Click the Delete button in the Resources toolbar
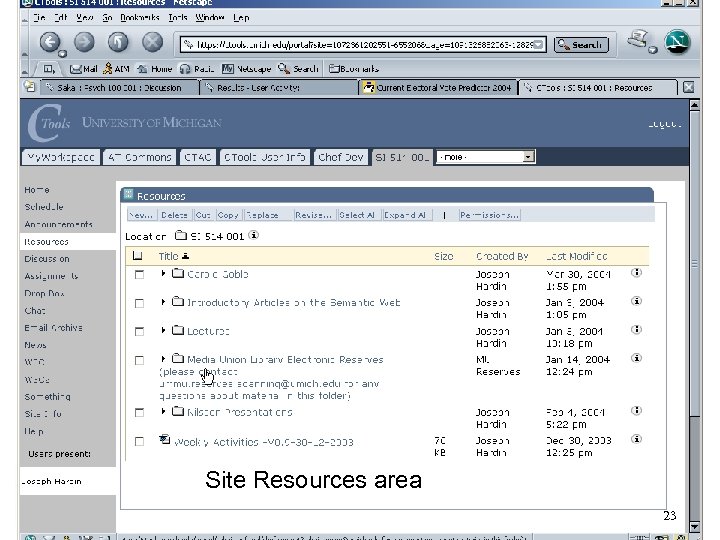The width and height of the screenshot is (720, 540). (x=174, y=215)
